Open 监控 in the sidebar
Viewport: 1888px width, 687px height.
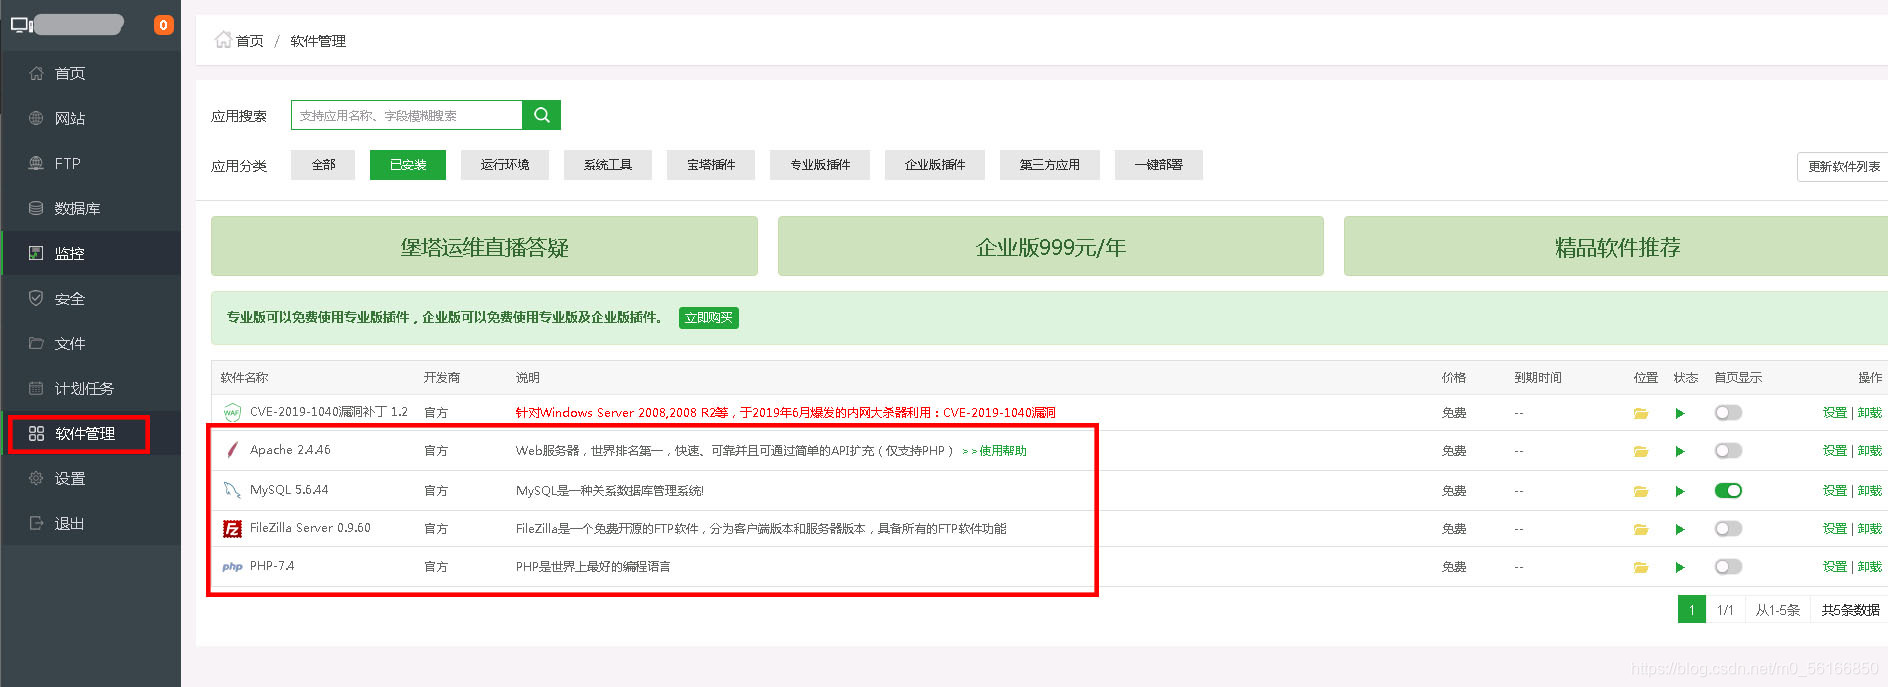tap(90, 253)
